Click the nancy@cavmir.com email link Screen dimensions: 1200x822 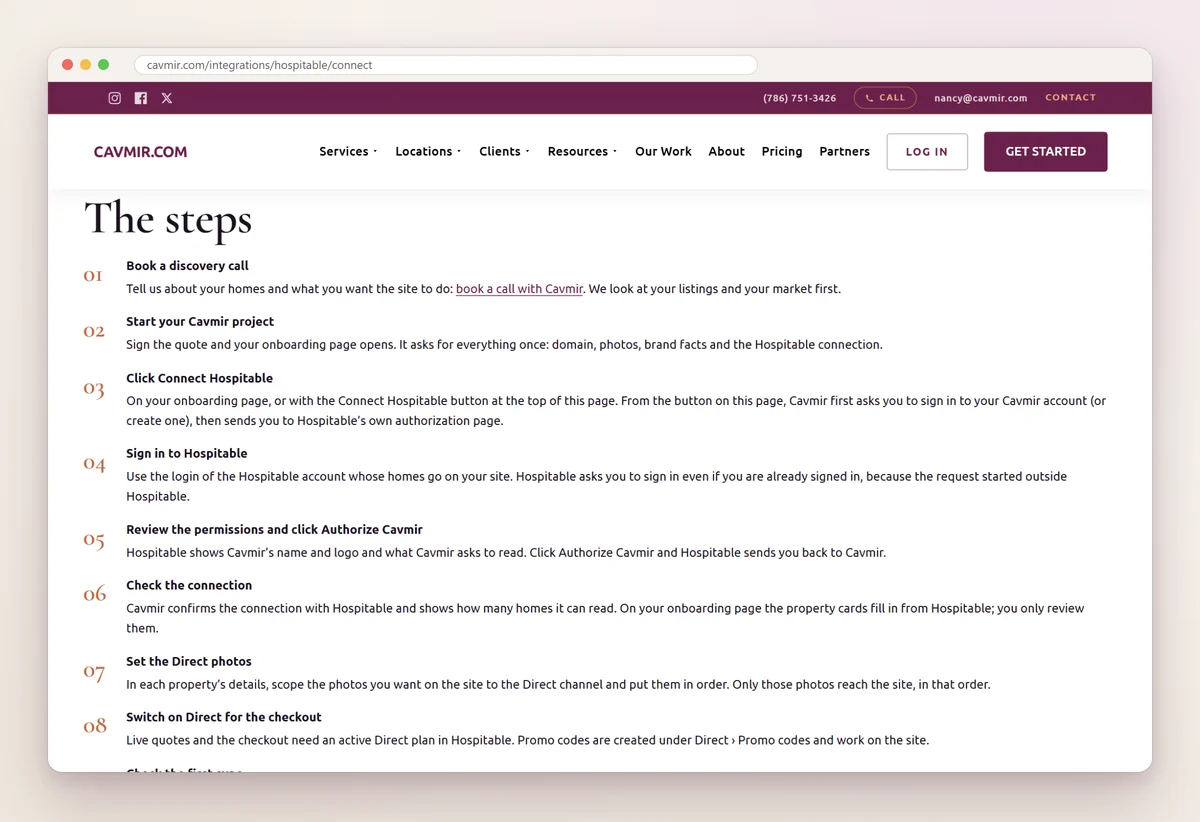pyautogui.click(x=981, y=98)
